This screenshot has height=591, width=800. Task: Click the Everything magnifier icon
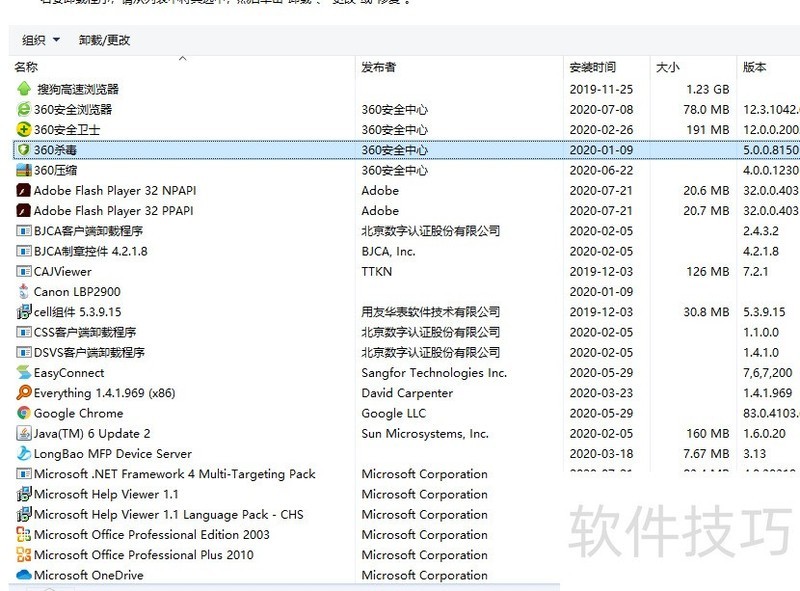[24, 392]
